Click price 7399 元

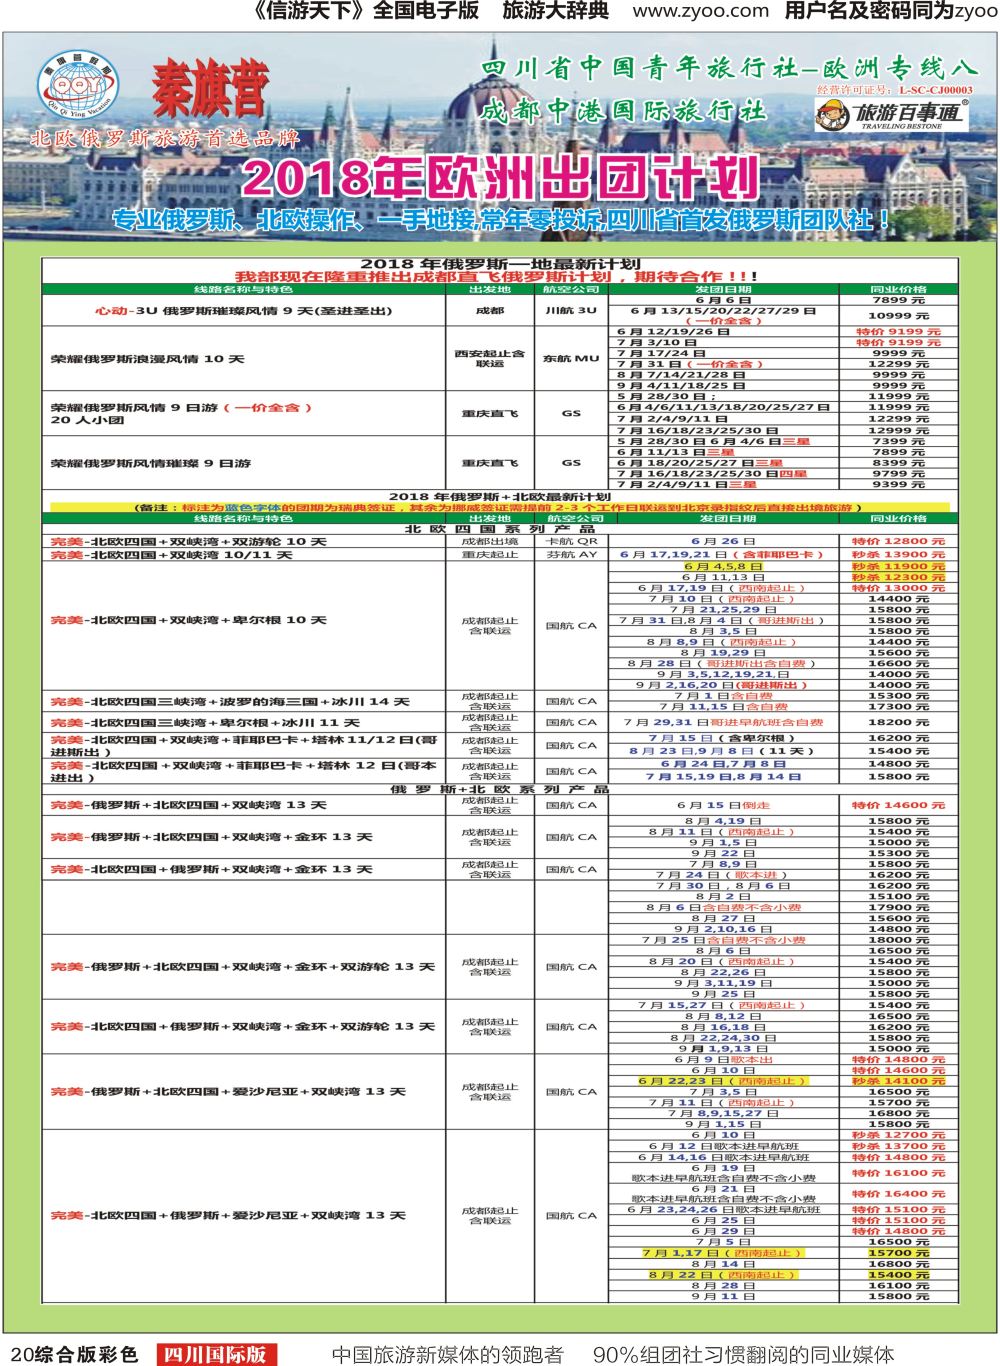[x=898, y=441]
